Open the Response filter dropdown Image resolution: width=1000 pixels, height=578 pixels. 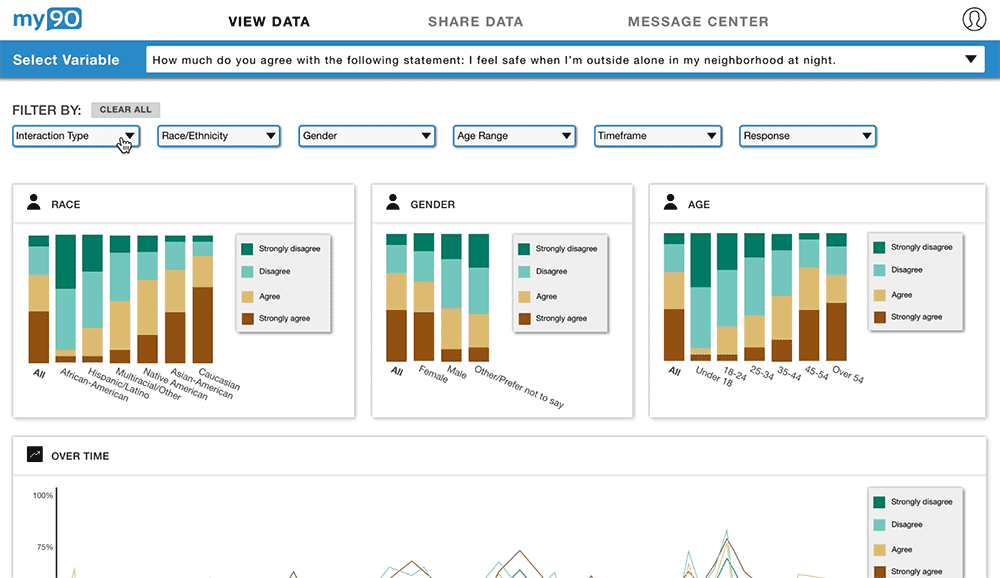pos(807,136)
